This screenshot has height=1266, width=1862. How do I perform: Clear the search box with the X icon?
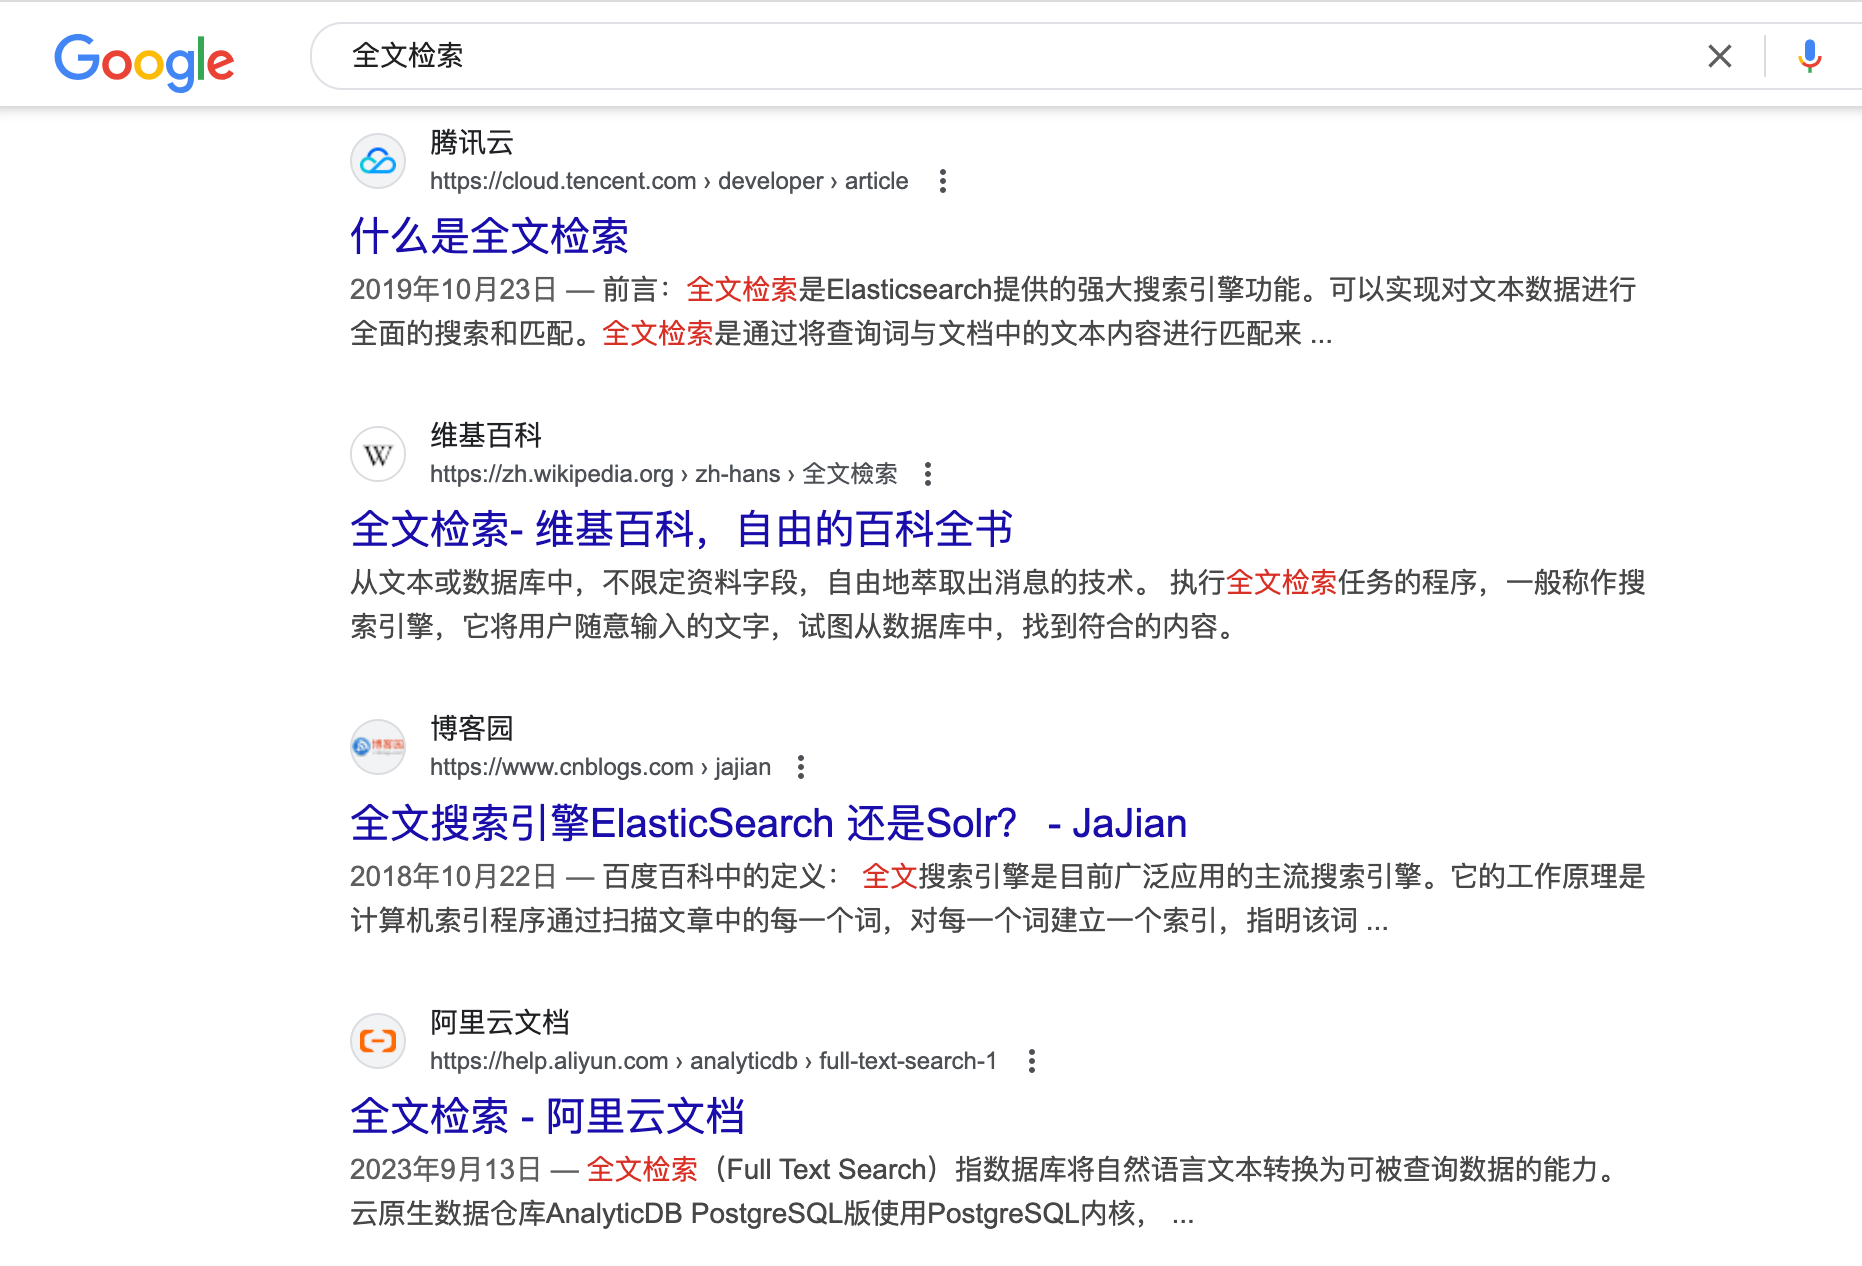tap(1719, 56)
